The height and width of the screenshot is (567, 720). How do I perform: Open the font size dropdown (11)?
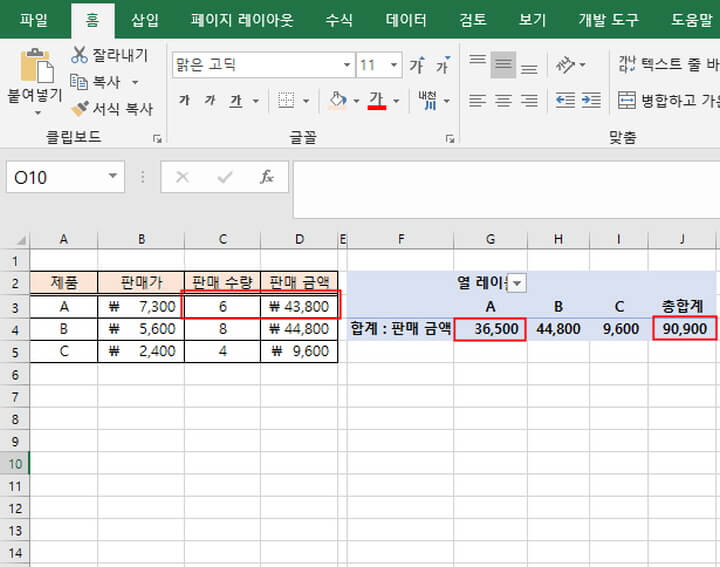coord(394,65)
